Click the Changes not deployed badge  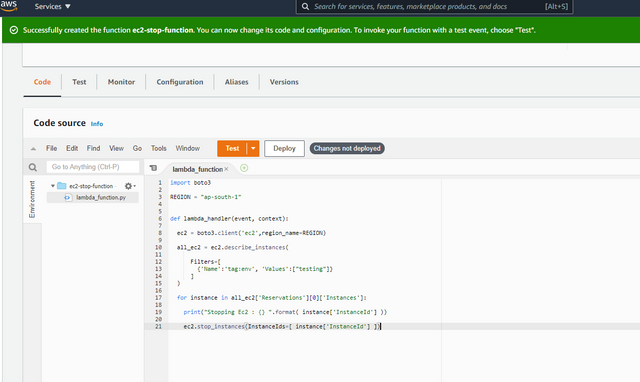pos(347,149)
